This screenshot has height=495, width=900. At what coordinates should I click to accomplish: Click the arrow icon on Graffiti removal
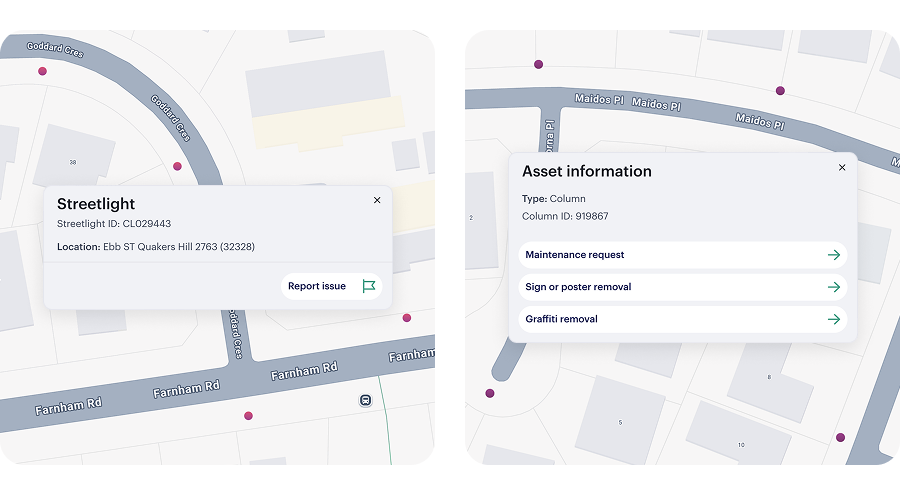(x=834, y=319)
